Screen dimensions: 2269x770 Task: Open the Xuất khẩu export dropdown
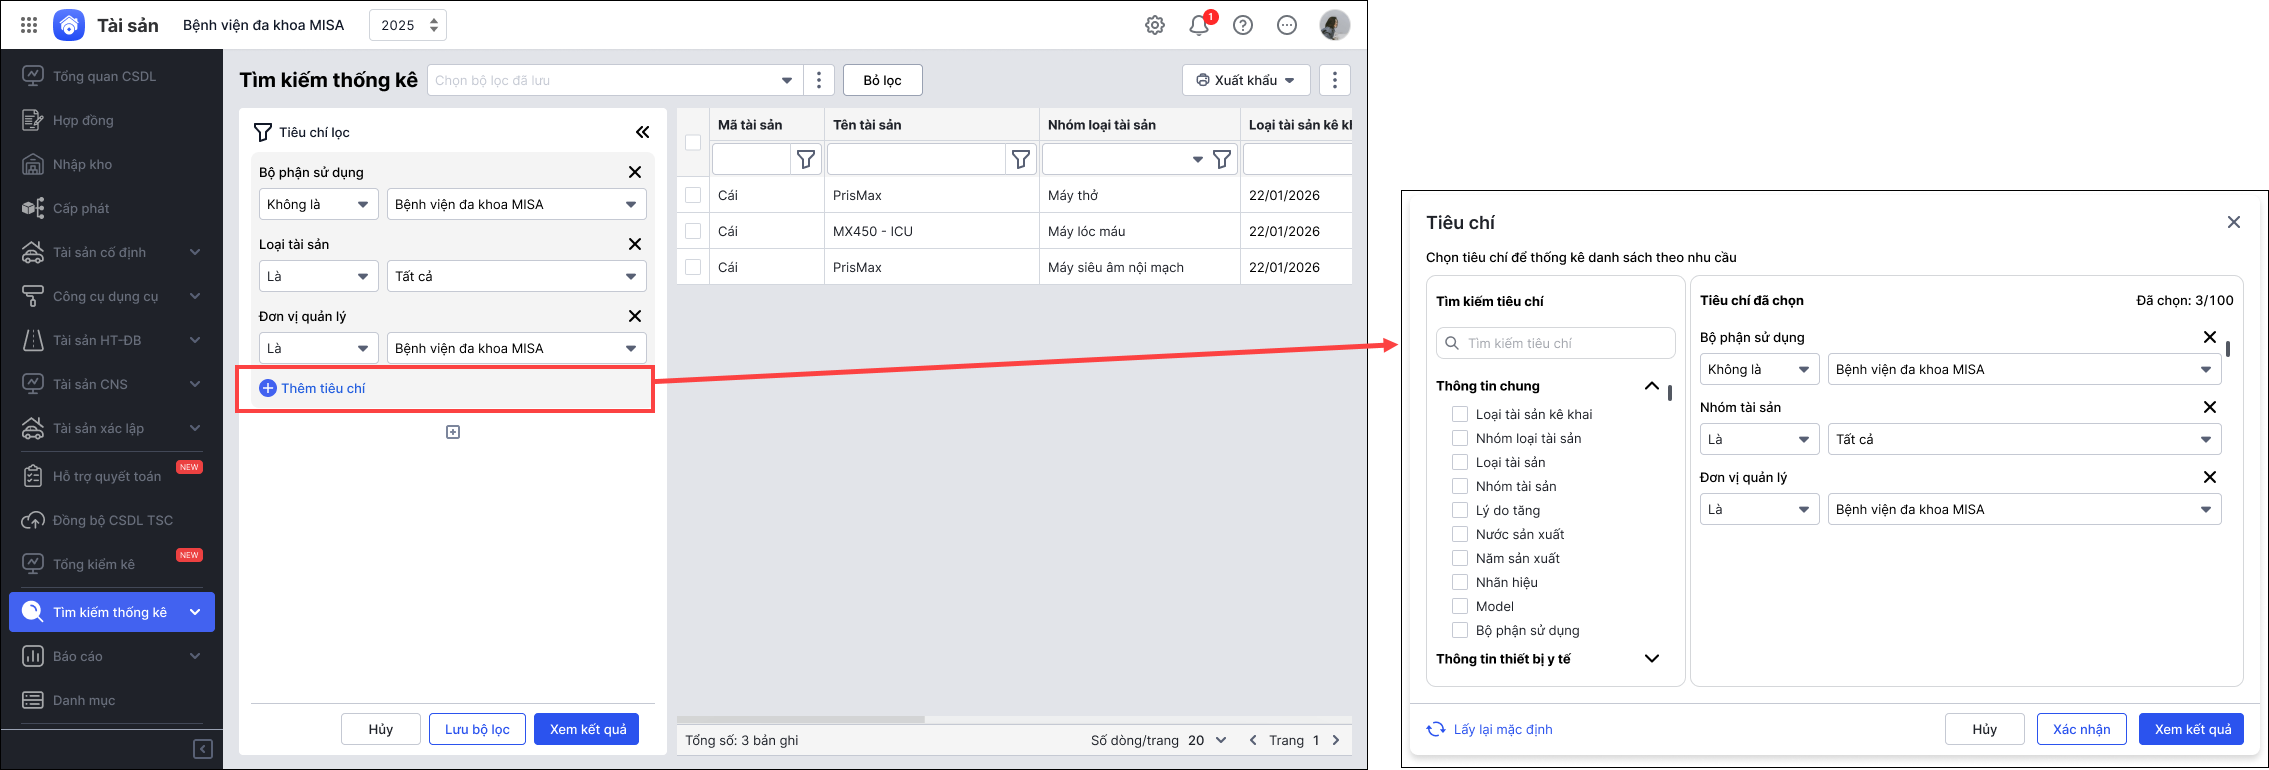[x=1246, y=80]
